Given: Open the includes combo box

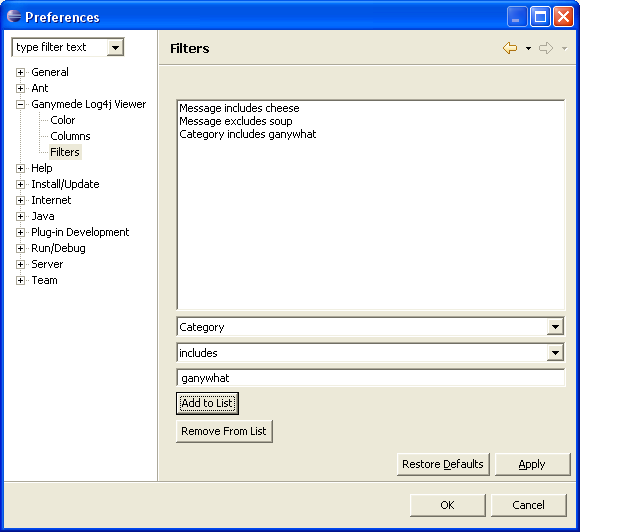Looking at the screenshot, I should click(555, 353).
